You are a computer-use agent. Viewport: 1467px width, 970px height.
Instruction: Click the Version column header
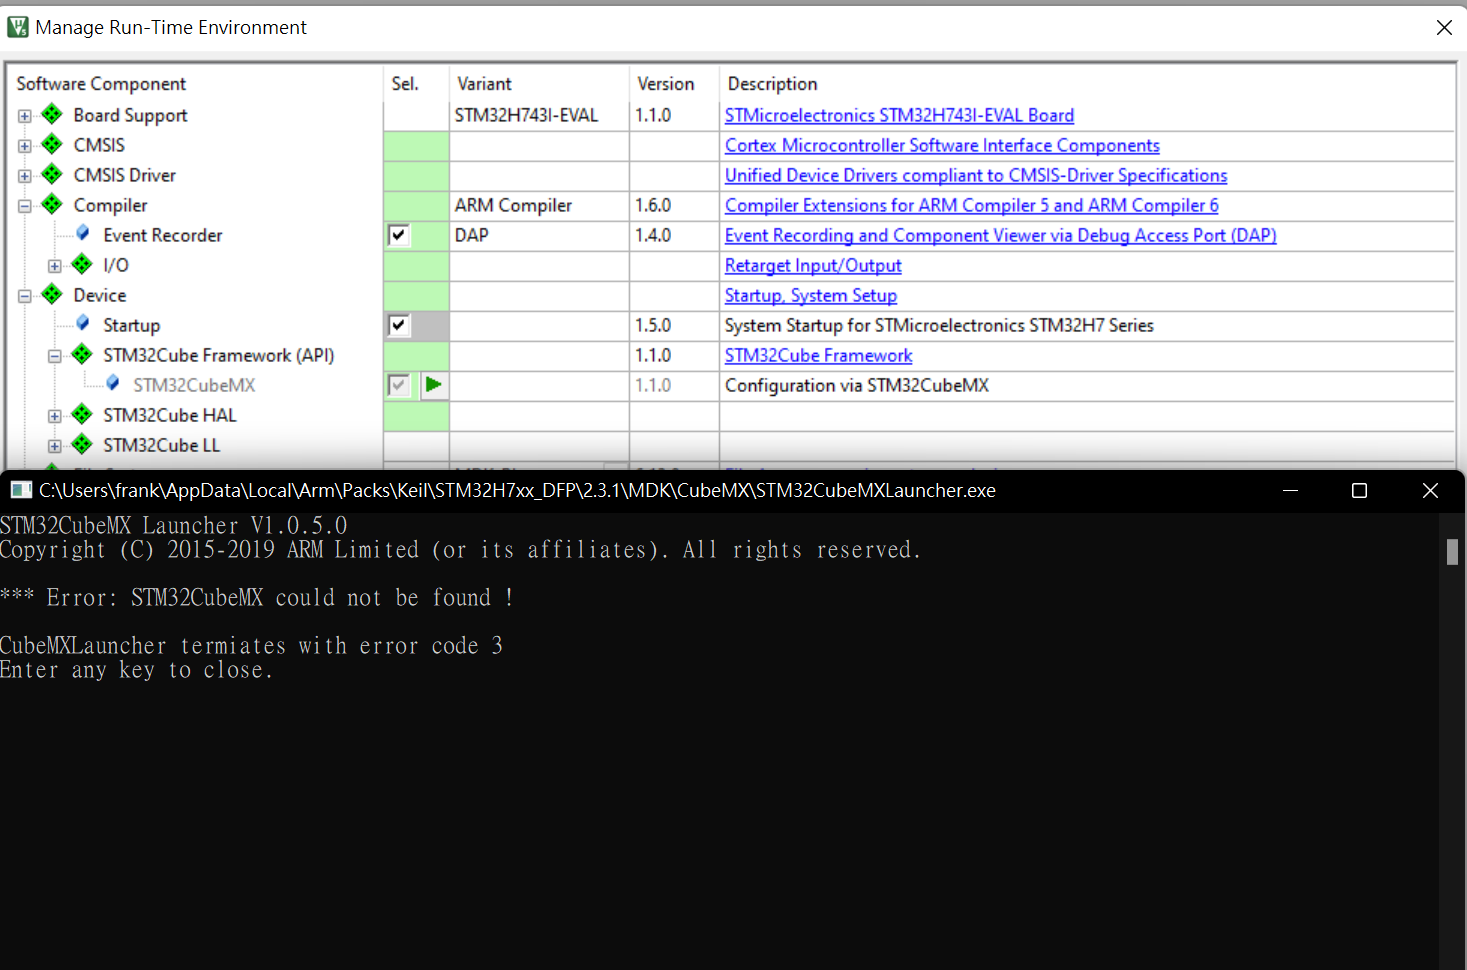pyautogui.click(x=674, y=84)
